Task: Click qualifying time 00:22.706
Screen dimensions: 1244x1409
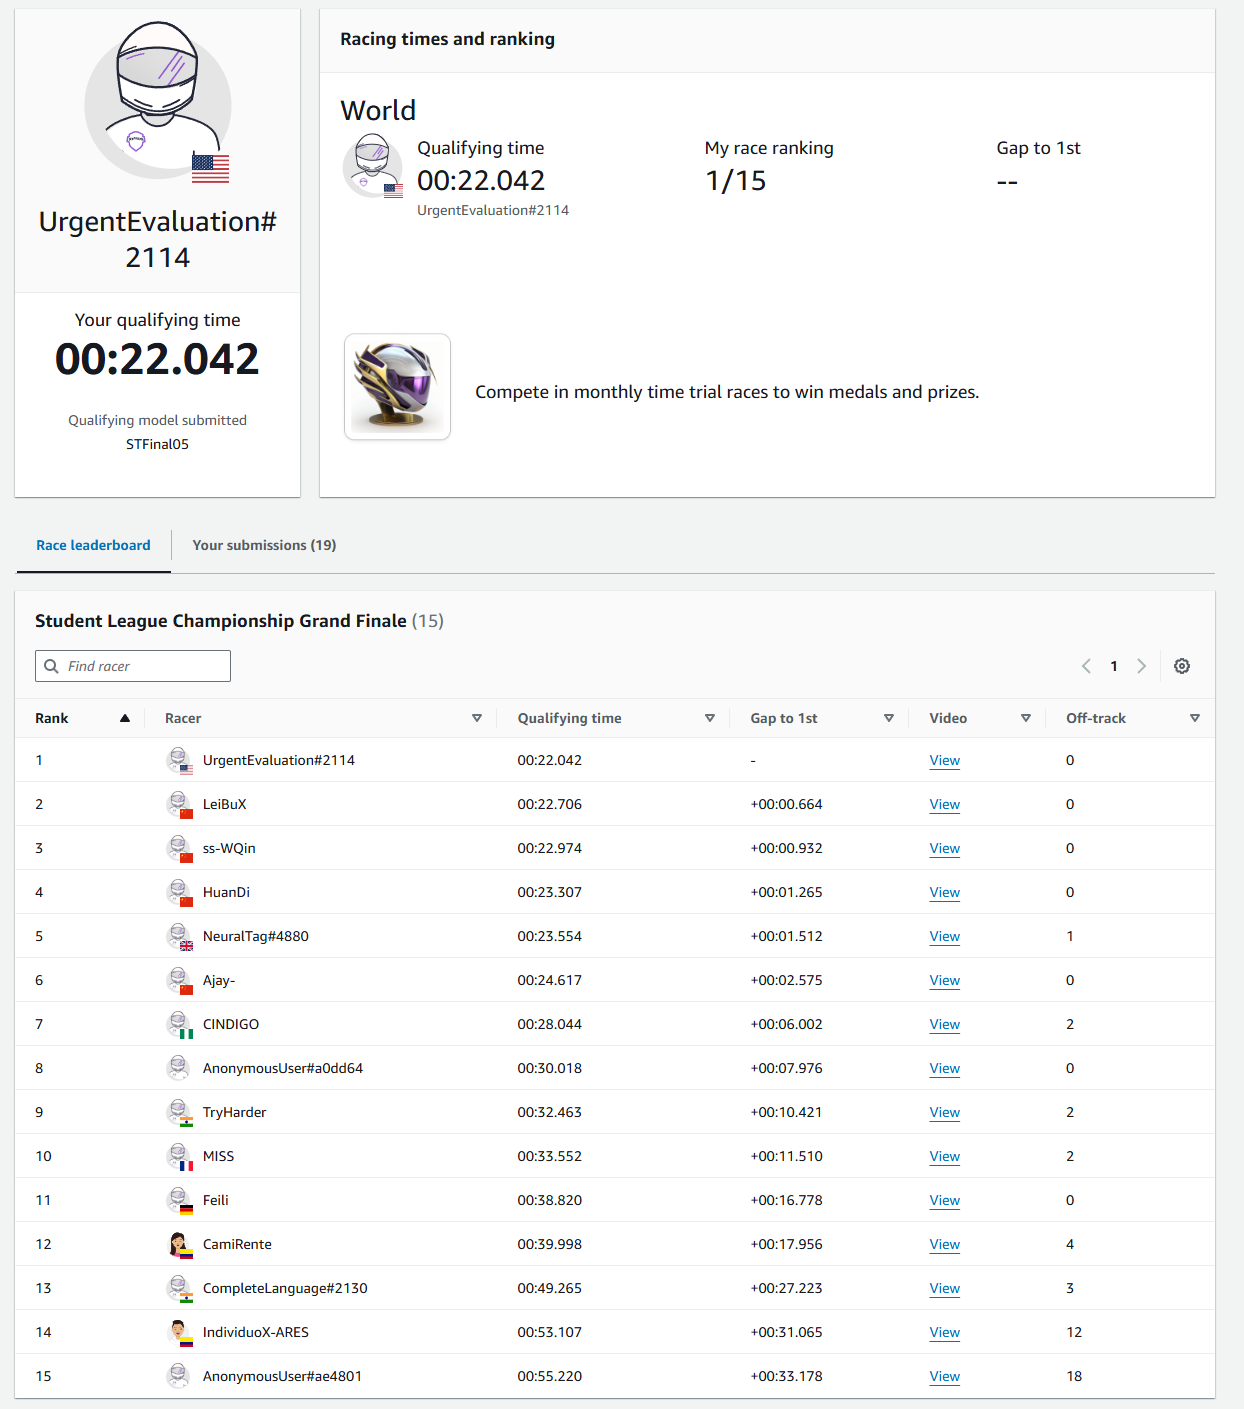Action: (549, 804)
